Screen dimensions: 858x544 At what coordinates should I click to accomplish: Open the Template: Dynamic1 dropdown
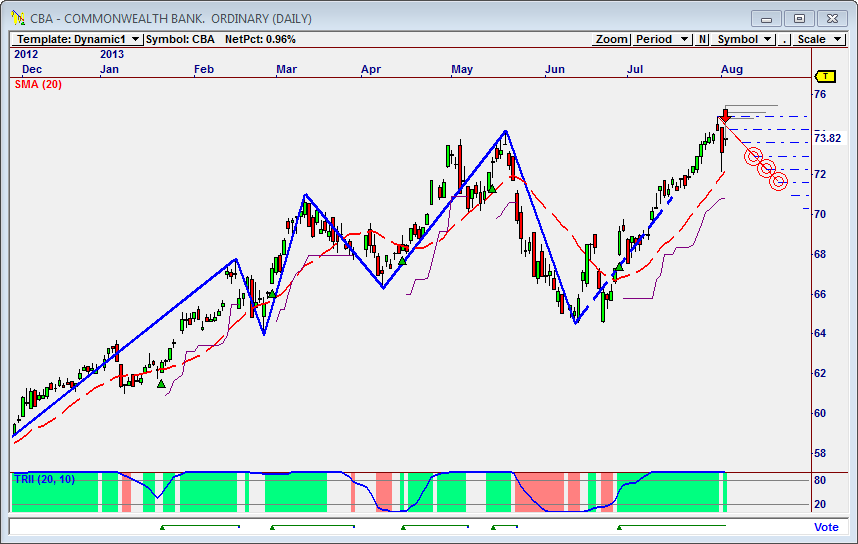(x=77, y=39)
